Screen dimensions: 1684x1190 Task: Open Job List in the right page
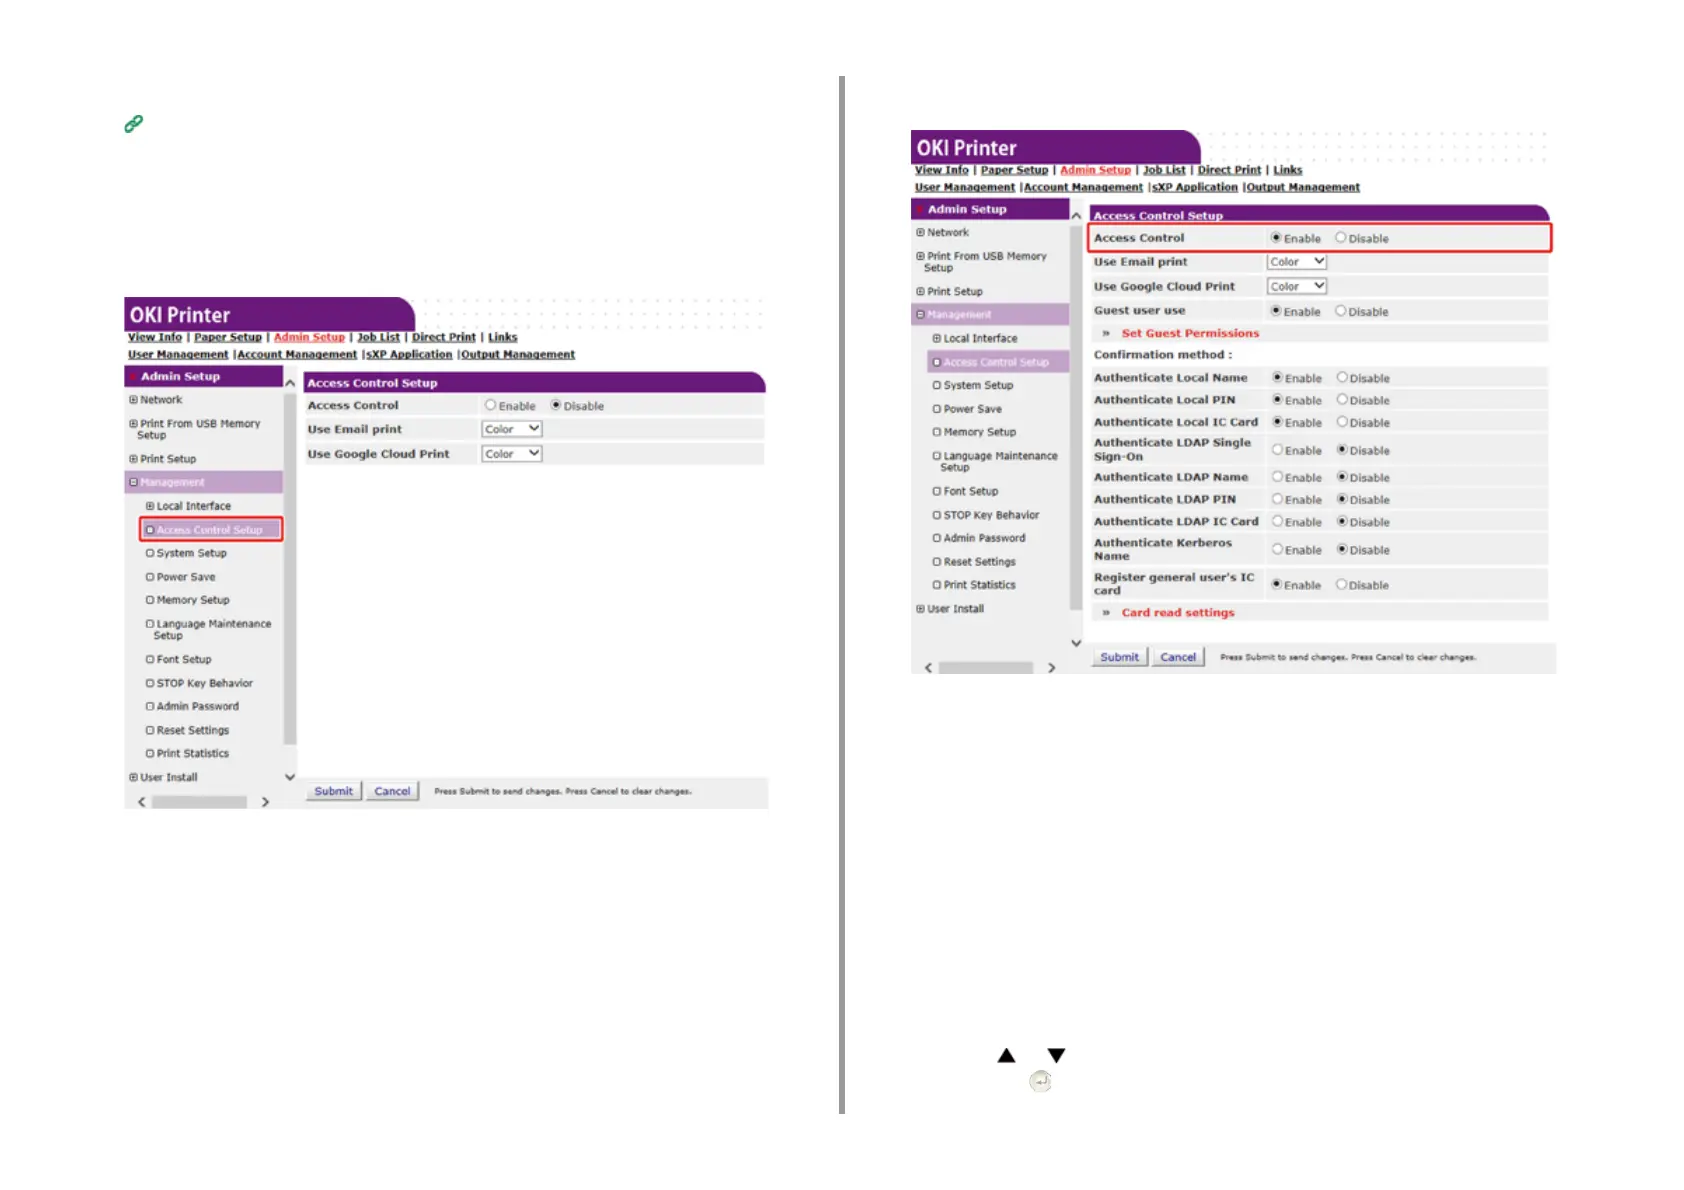coord(1164,170)
